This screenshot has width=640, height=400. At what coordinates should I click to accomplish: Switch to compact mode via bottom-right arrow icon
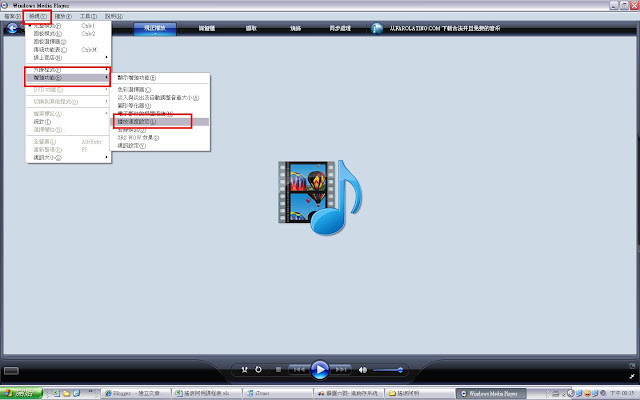click(632, 376)
